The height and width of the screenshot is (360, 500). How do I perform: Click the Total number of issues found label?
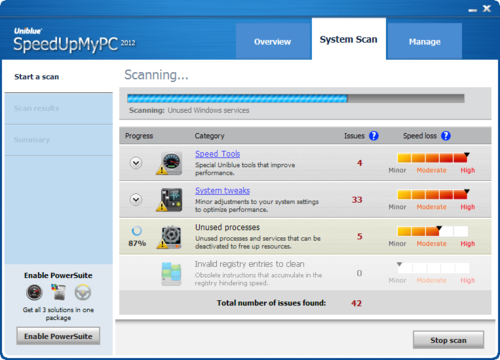271,303
